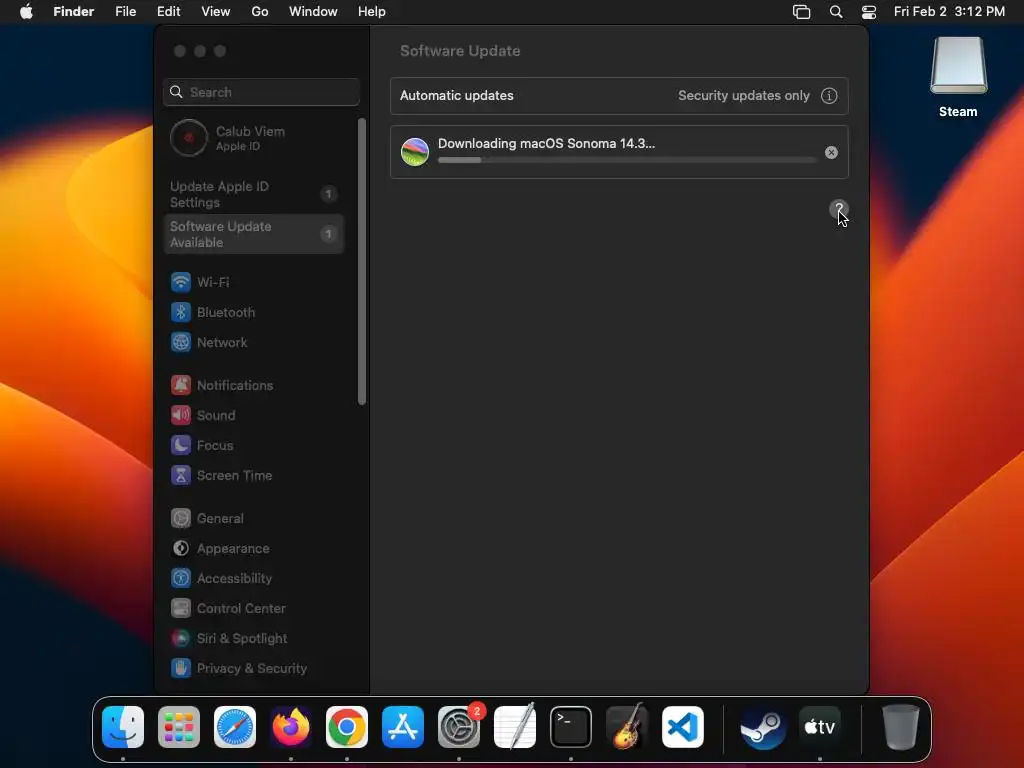
Task: Open Trash from the Dock
Action: [901, 727]
